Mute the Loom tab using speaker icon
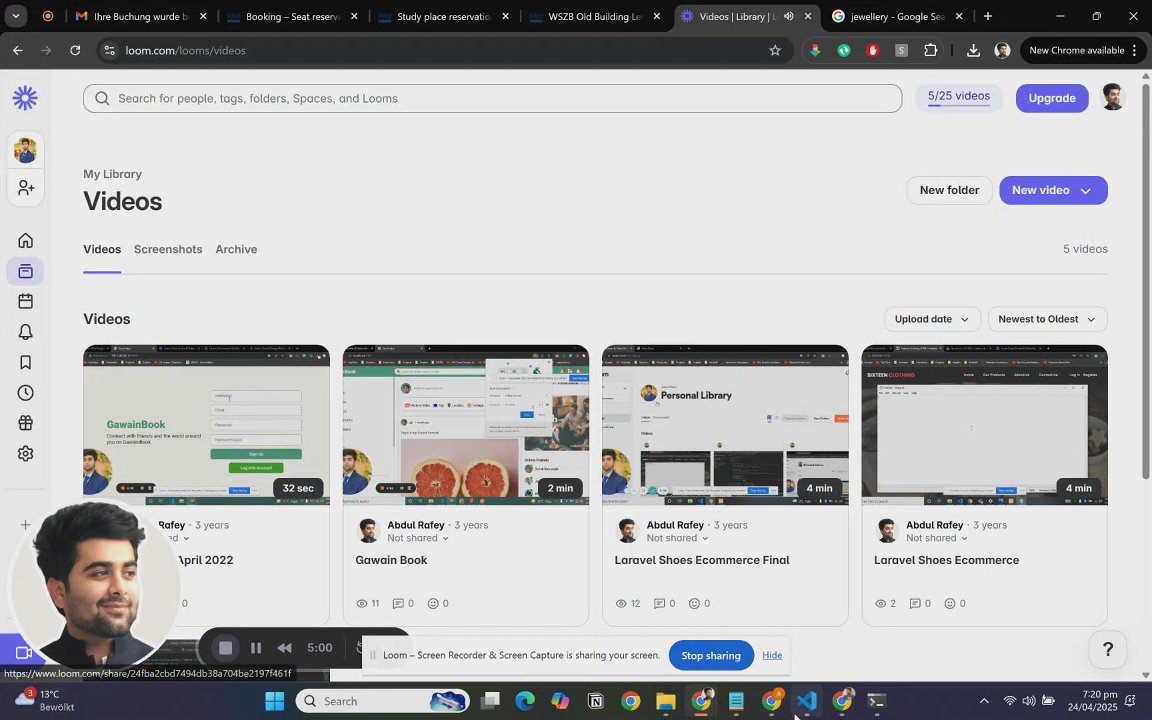The image size is (1152, 720). (x=788, y=16)
